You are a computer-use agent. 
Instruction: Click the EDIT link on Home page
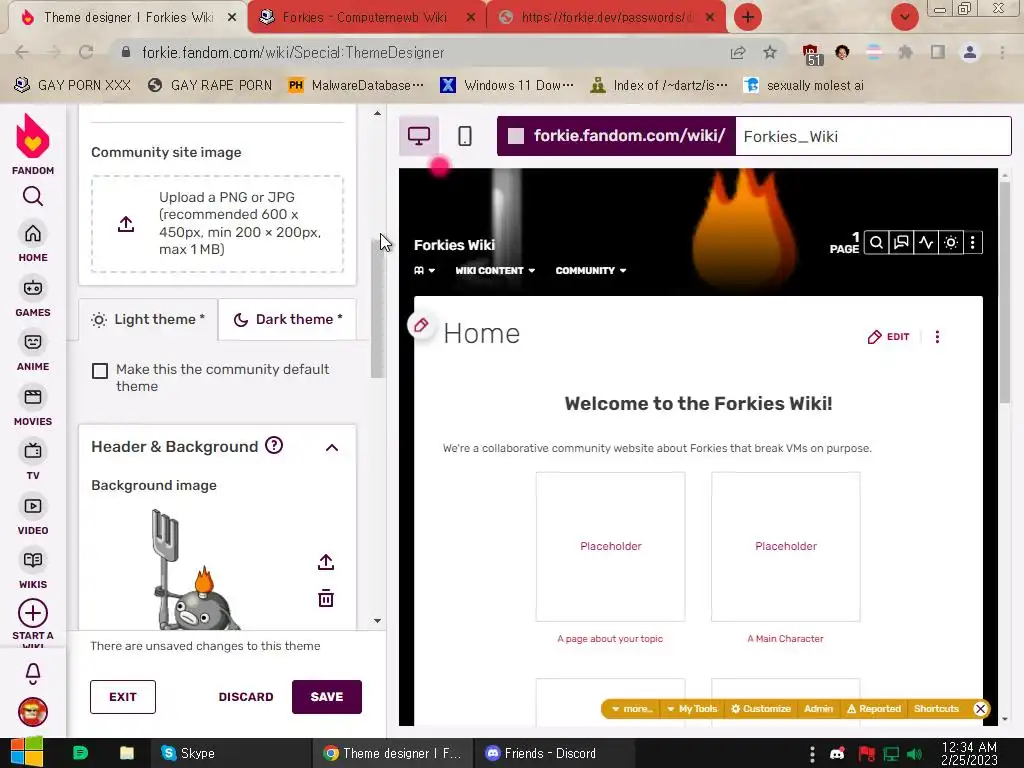point(889,337)
